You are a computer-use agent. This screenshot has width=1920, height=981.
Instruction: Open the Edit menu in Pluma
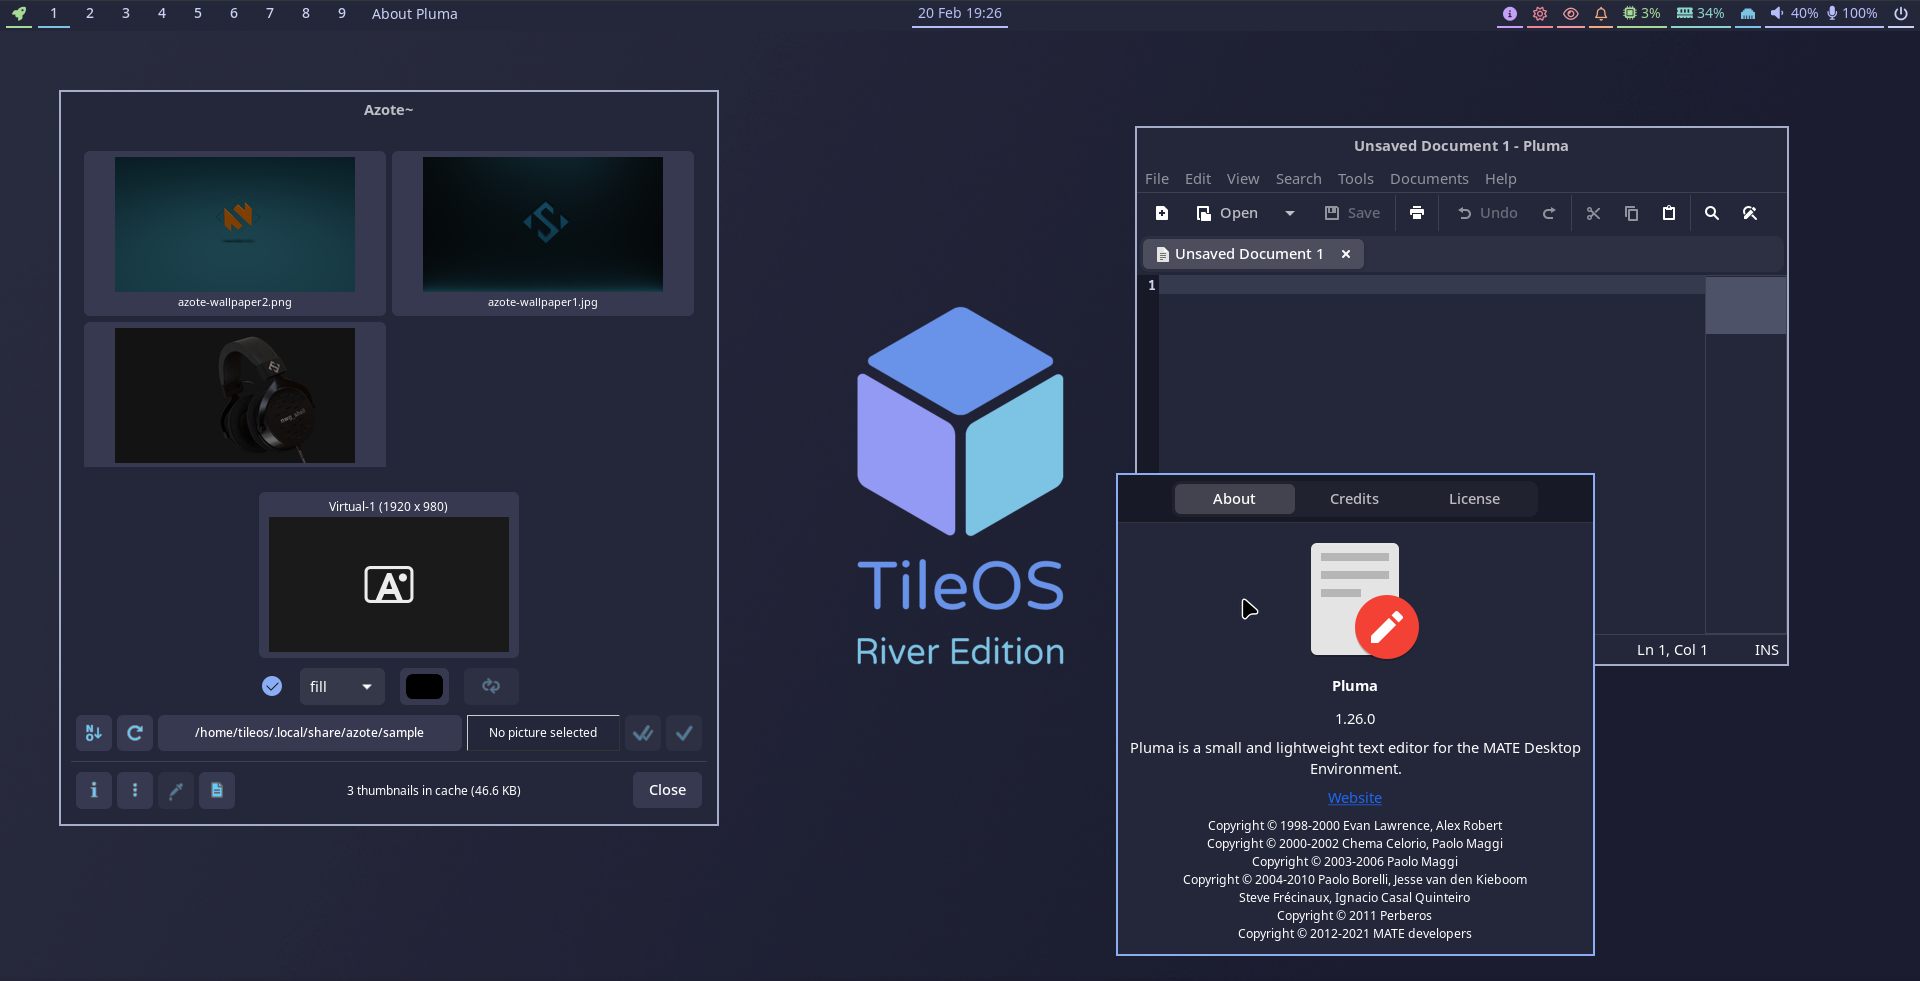[x=1198, y=179]
